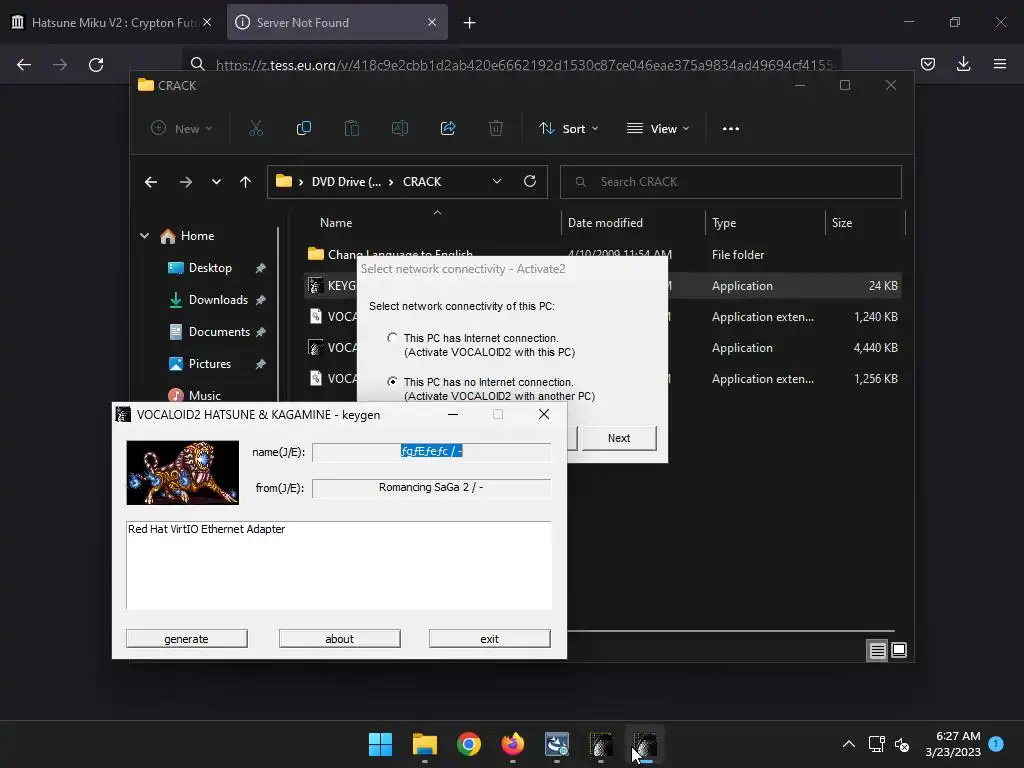Switch Explorer to large thumbnails view
The width and height of the screenshot is (1024, 768).
click(x=899, y=650)
